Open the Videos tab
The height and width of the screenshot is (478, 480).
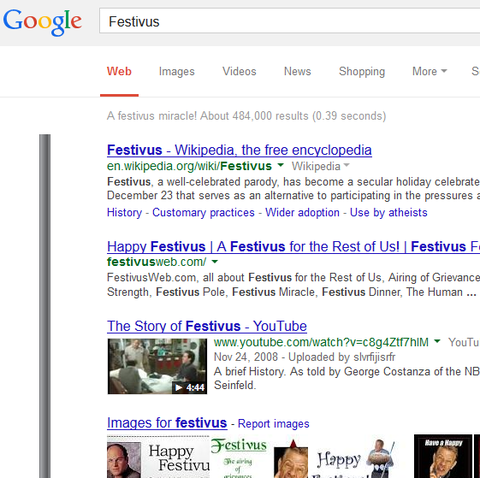coord(239,71)
